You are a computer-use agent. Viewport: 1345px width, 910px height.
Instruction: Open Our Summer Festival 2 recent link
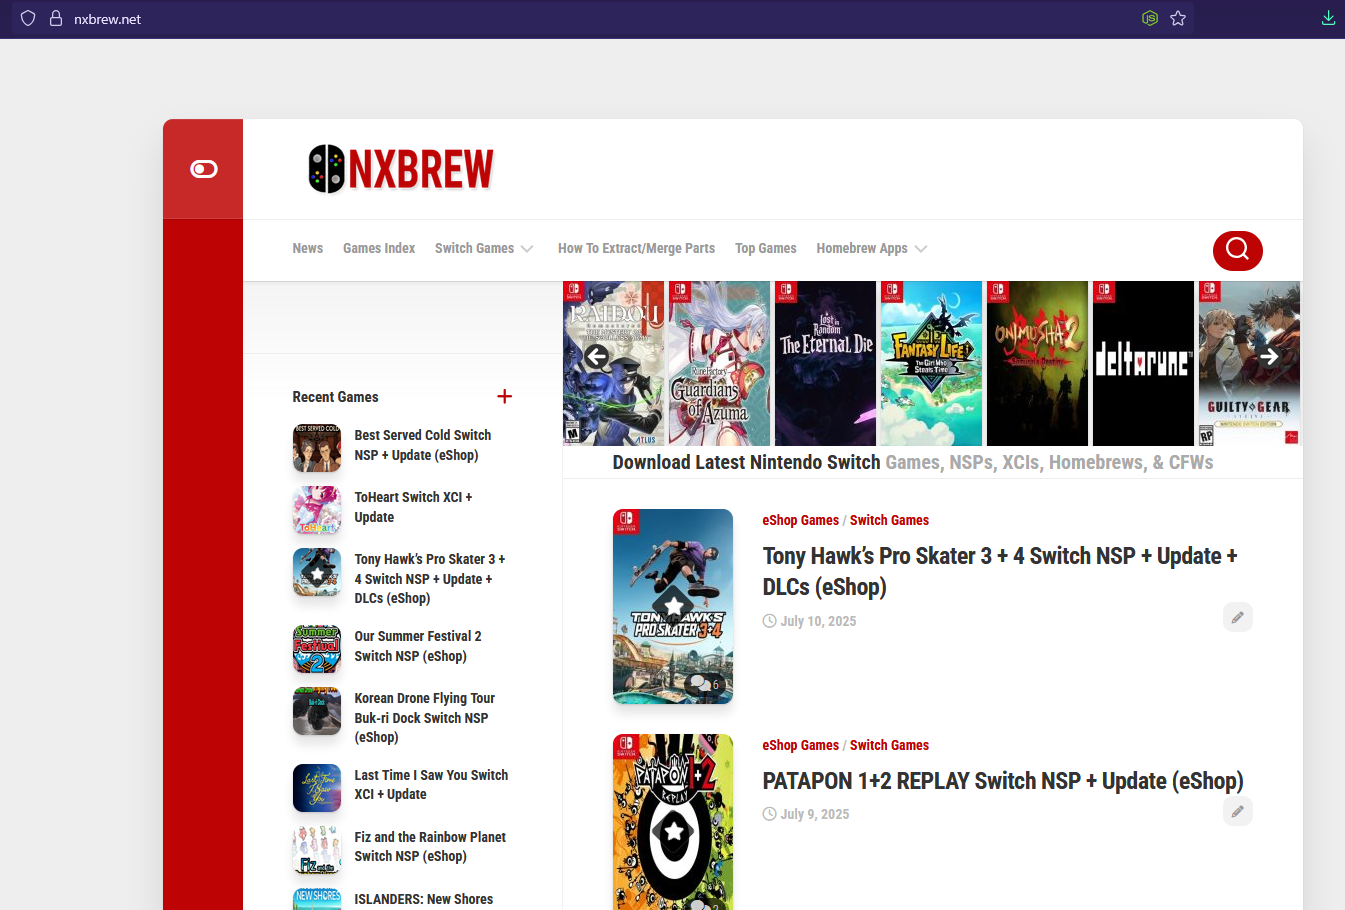point(418,646)
